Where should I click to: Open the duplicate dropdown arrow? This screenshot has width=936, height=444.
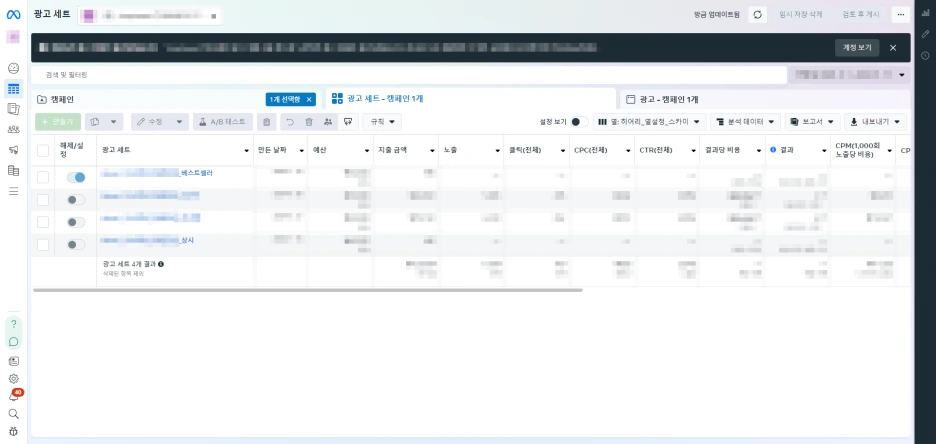pyautogui.click(x=114, y=122)
